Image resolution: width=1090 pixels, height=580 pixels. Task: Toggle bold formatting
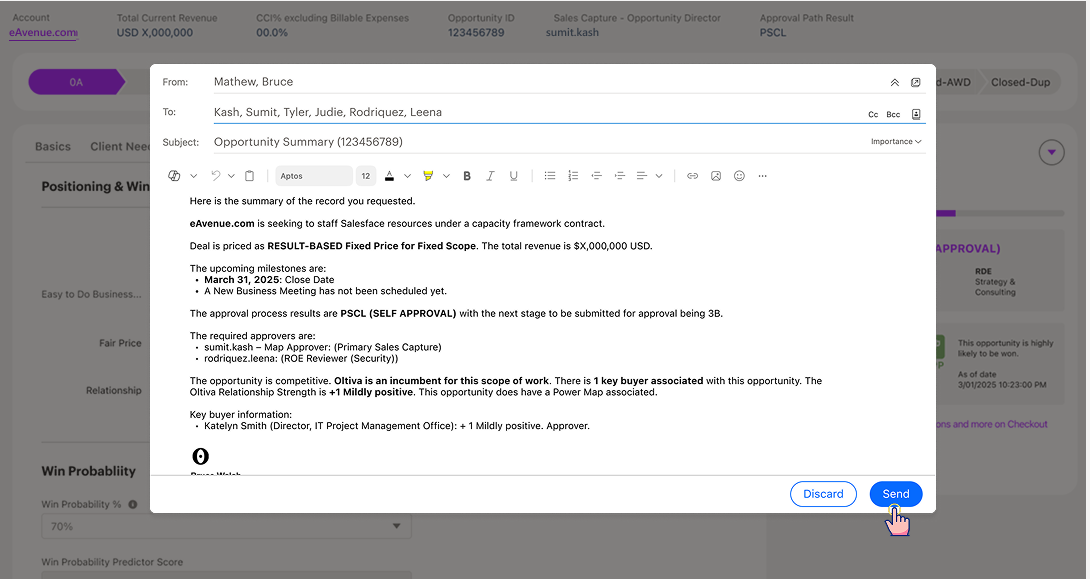[x=467, y=176]
